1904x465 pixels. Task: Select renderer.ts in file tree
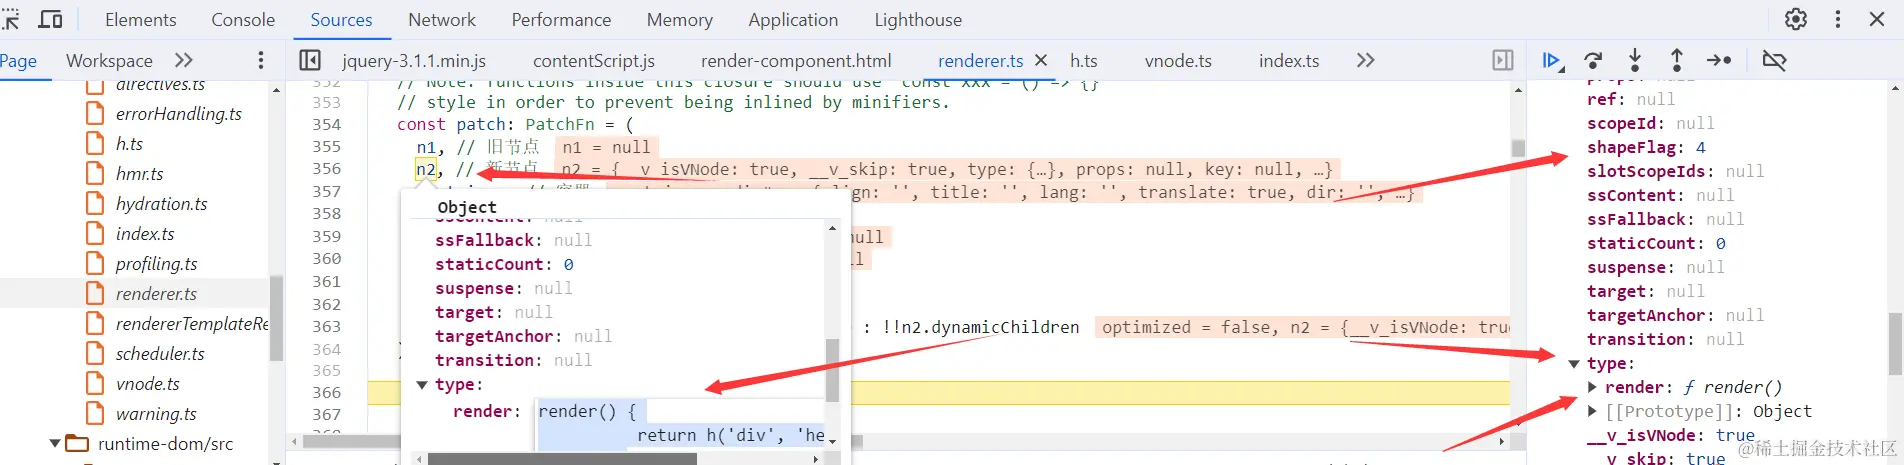coord(156,294)
